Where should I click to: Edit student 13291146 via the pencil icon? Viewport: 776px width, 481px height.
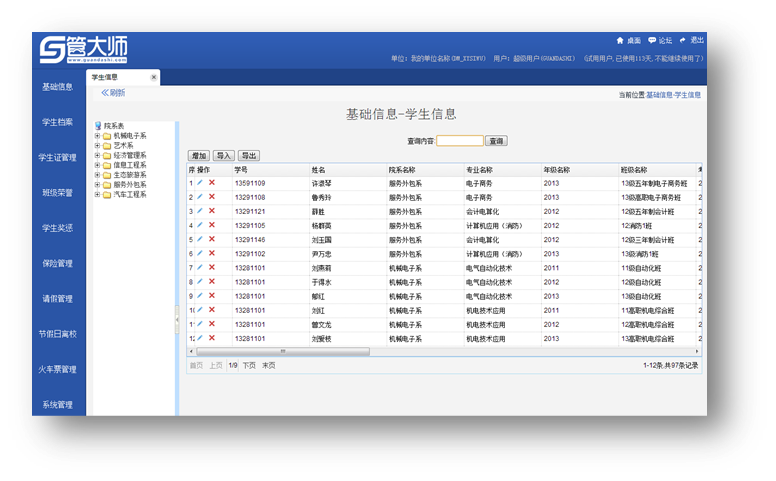point(200,239)
